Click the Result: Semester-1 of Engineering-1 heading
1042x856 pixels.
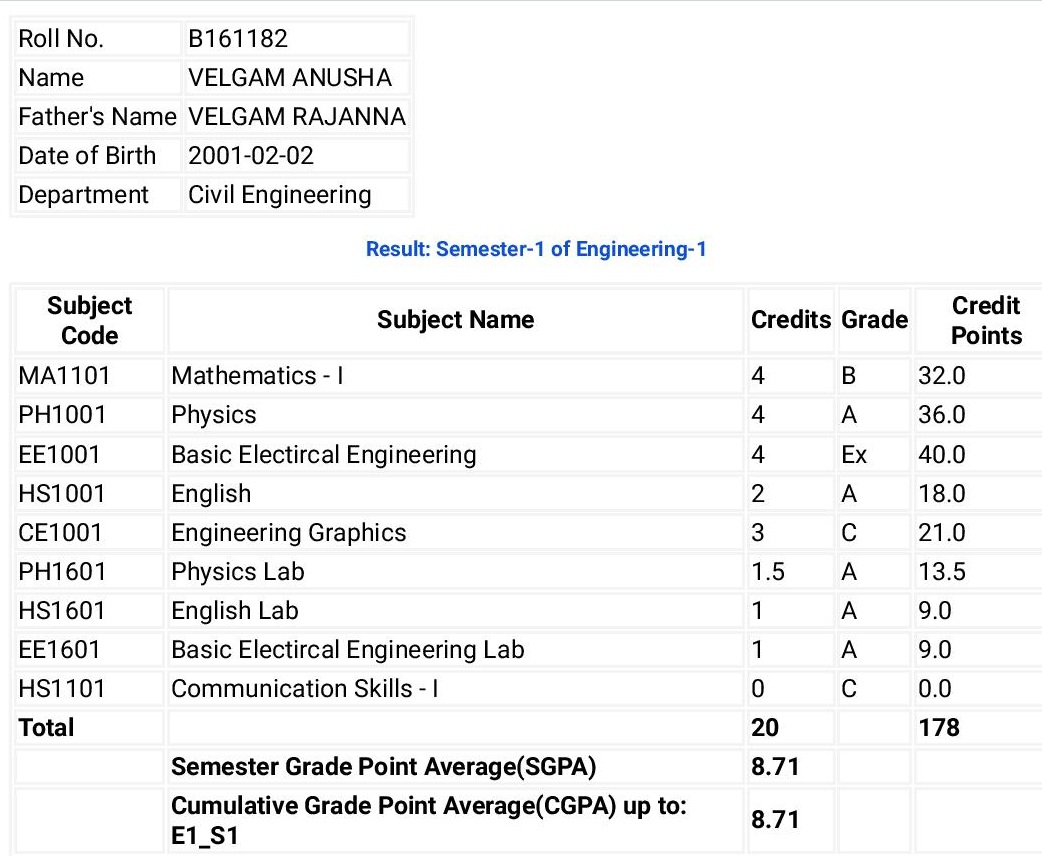coord(536,249)
